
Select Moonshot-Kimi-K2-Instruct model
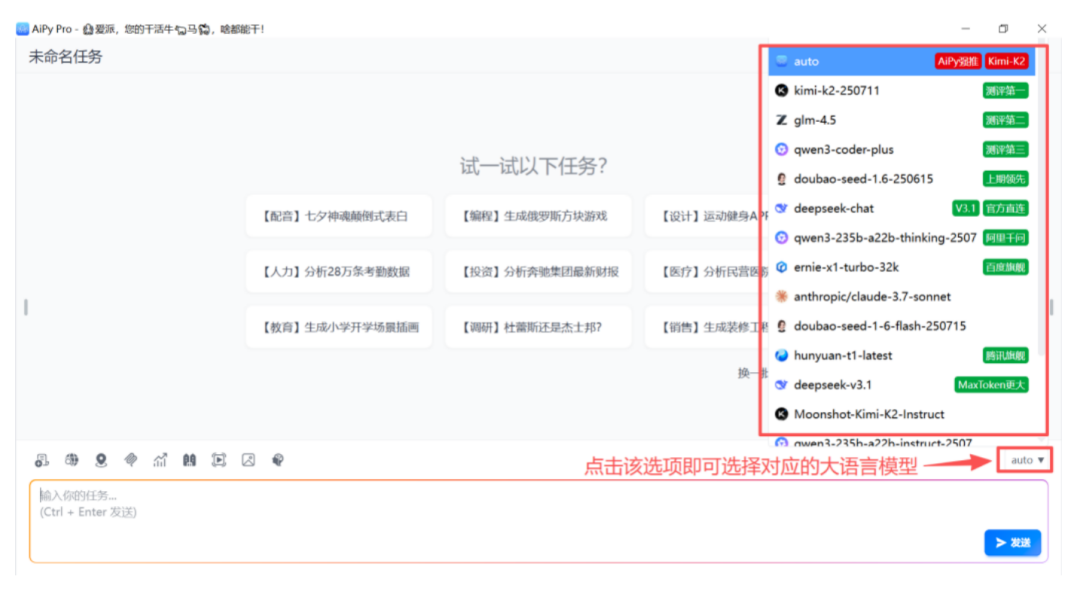pyautogui.click(x=902, y=414)
